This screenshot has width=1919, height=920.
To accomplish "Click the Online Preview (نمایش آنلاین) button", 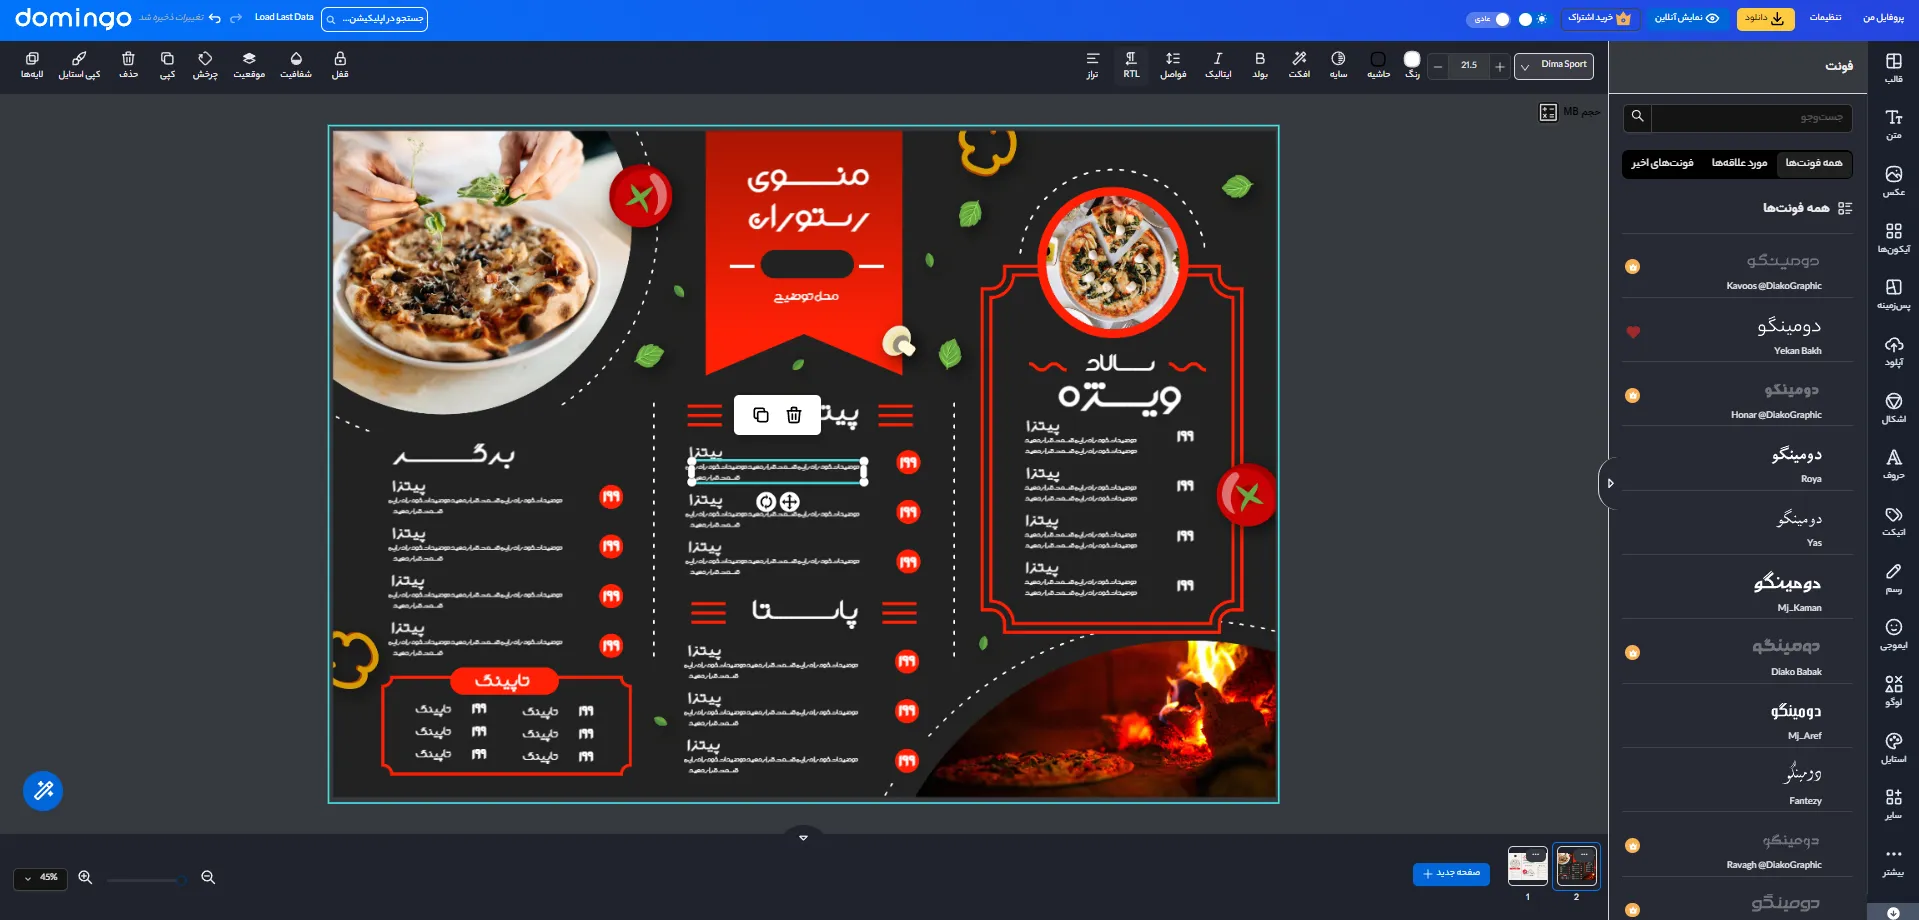I will pos(1686,18).
